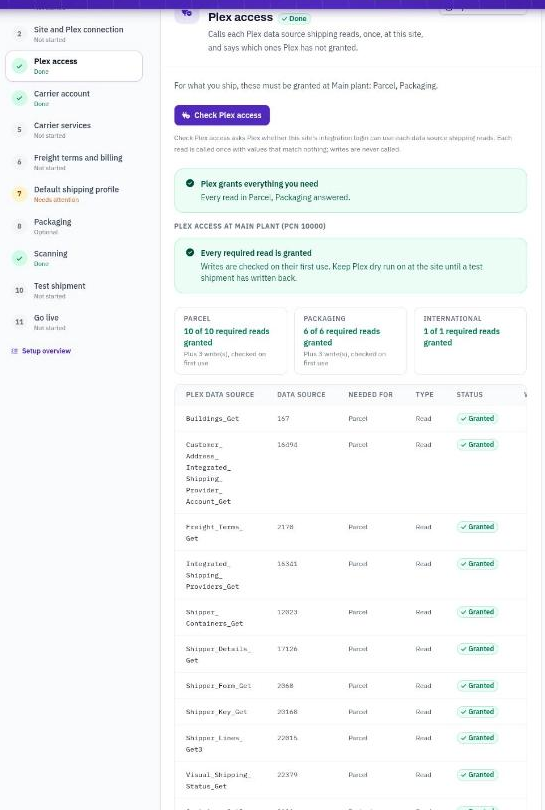Viewport: 545px width, 810px height.
Task: Click the Status column header
Action: click(x=469, y=395)
